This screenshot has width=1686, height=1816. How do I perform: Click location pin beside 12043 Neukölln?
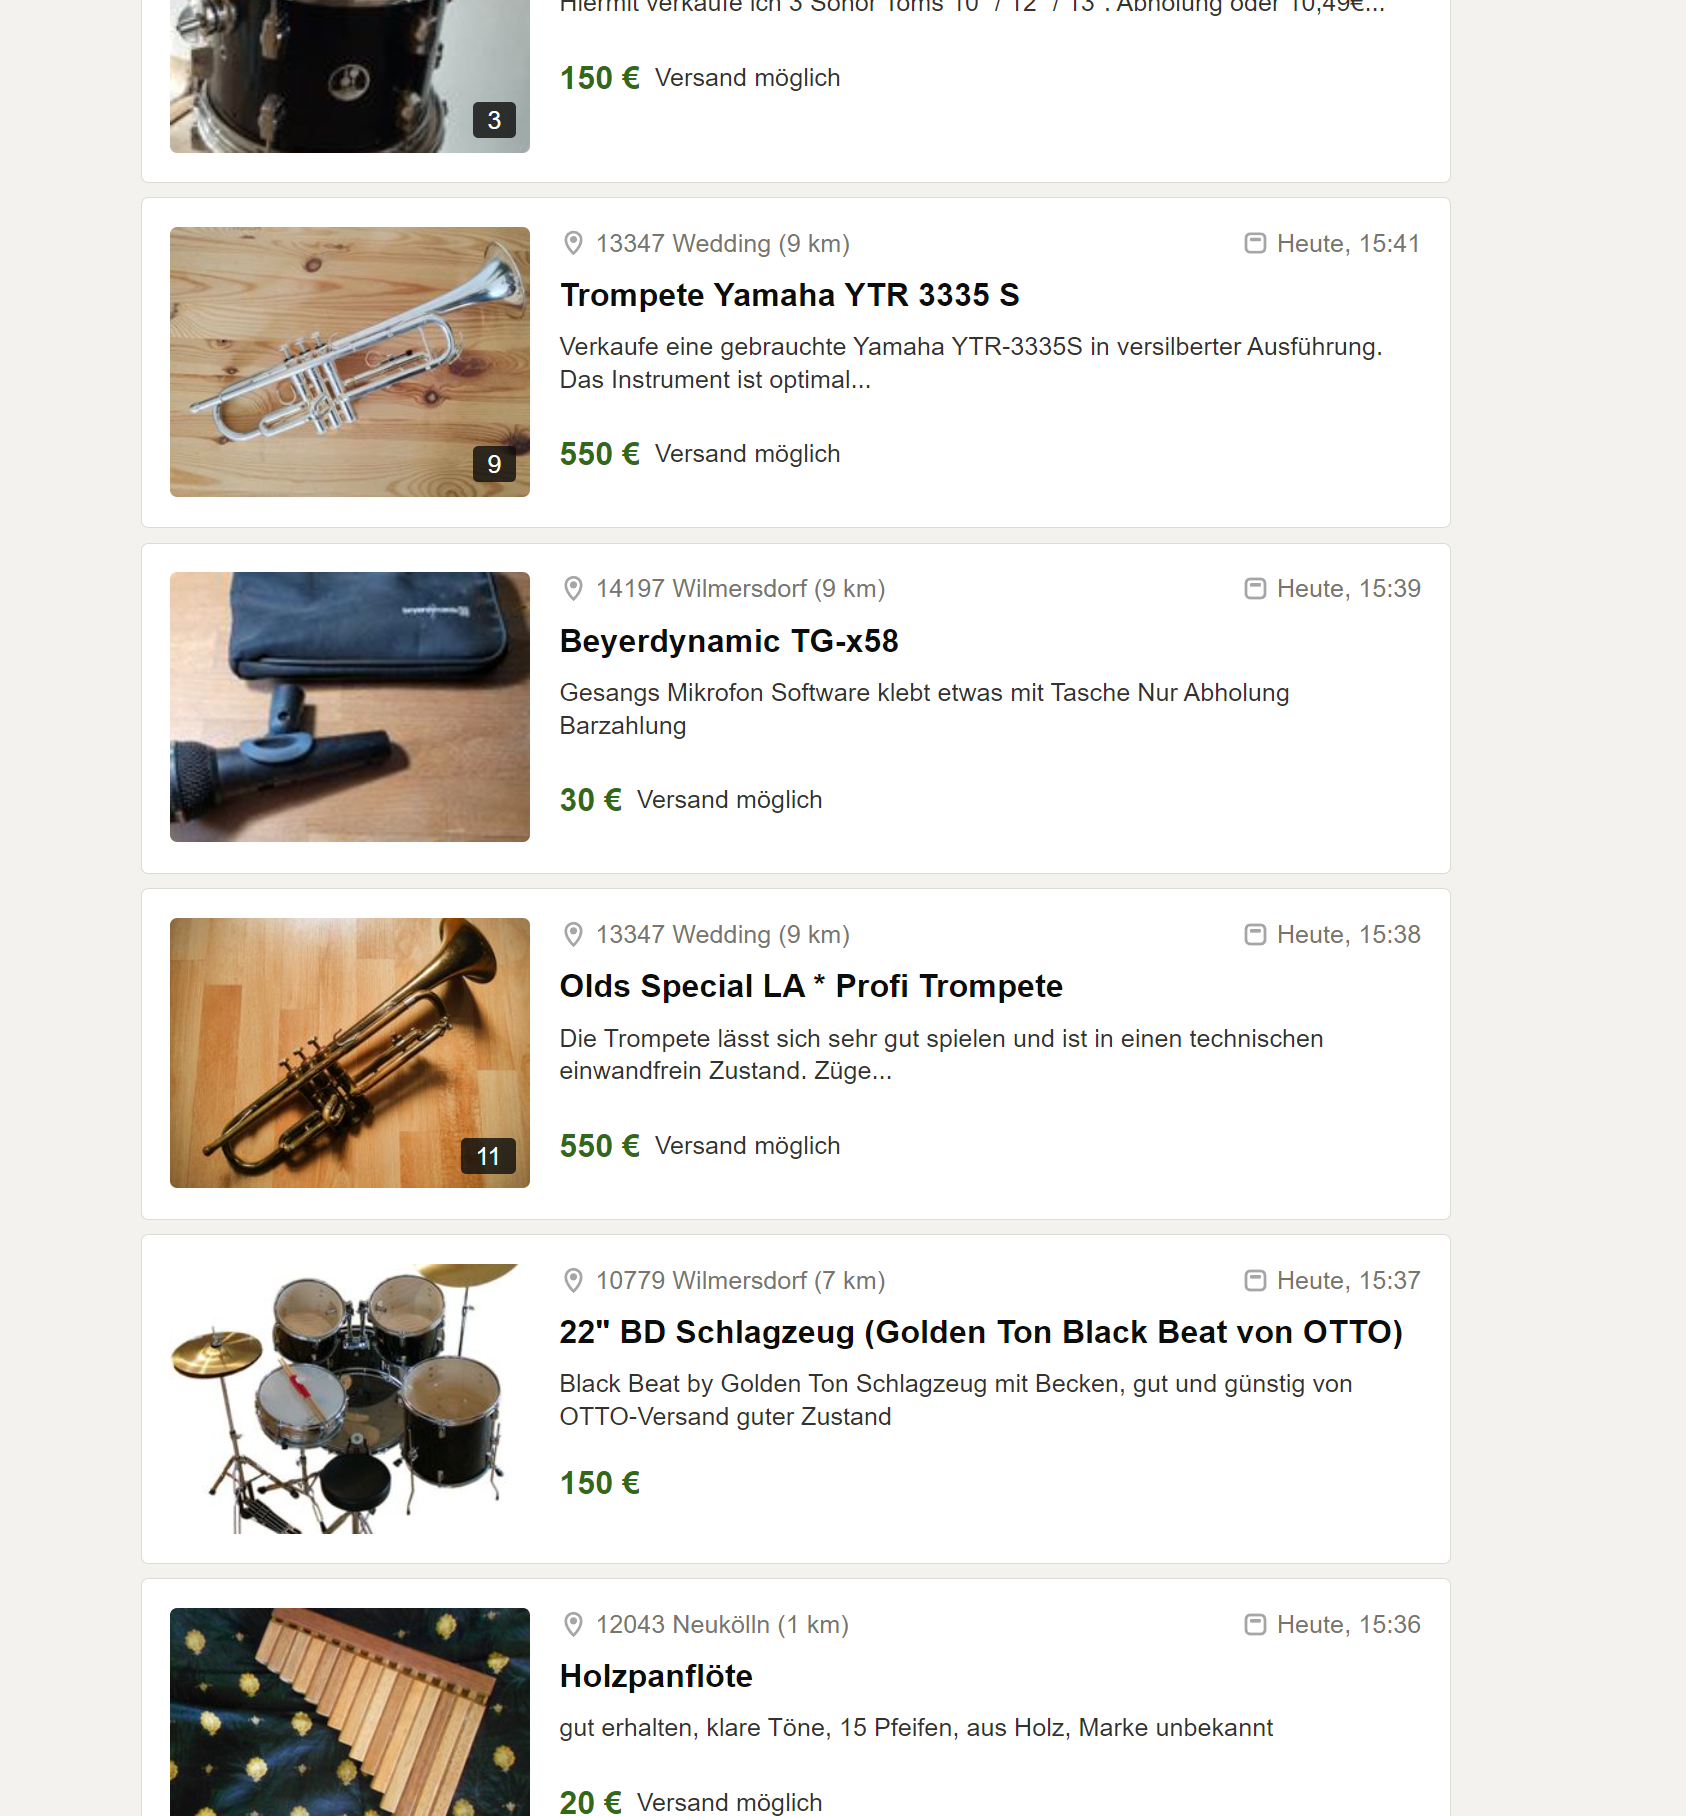(x=573, y=1624)
